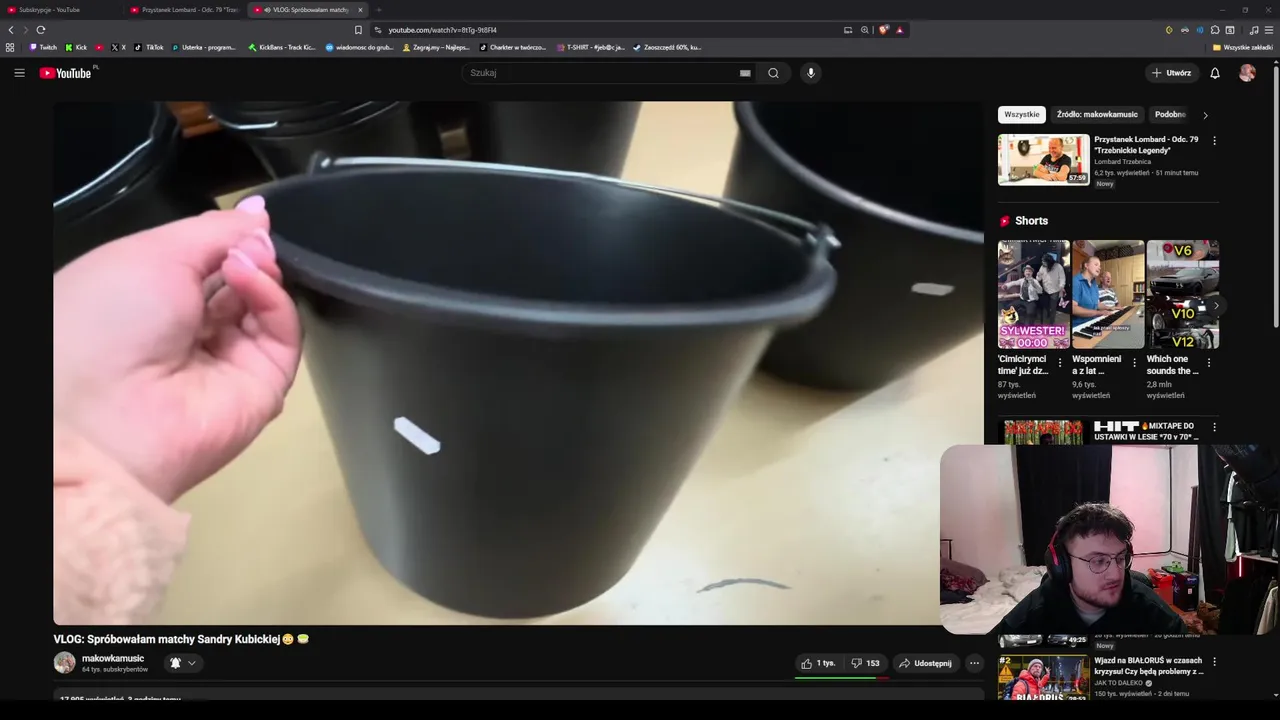1280x720 pixels.
Task: Dislike the video showing 153
Action: (x=866, y=663)
